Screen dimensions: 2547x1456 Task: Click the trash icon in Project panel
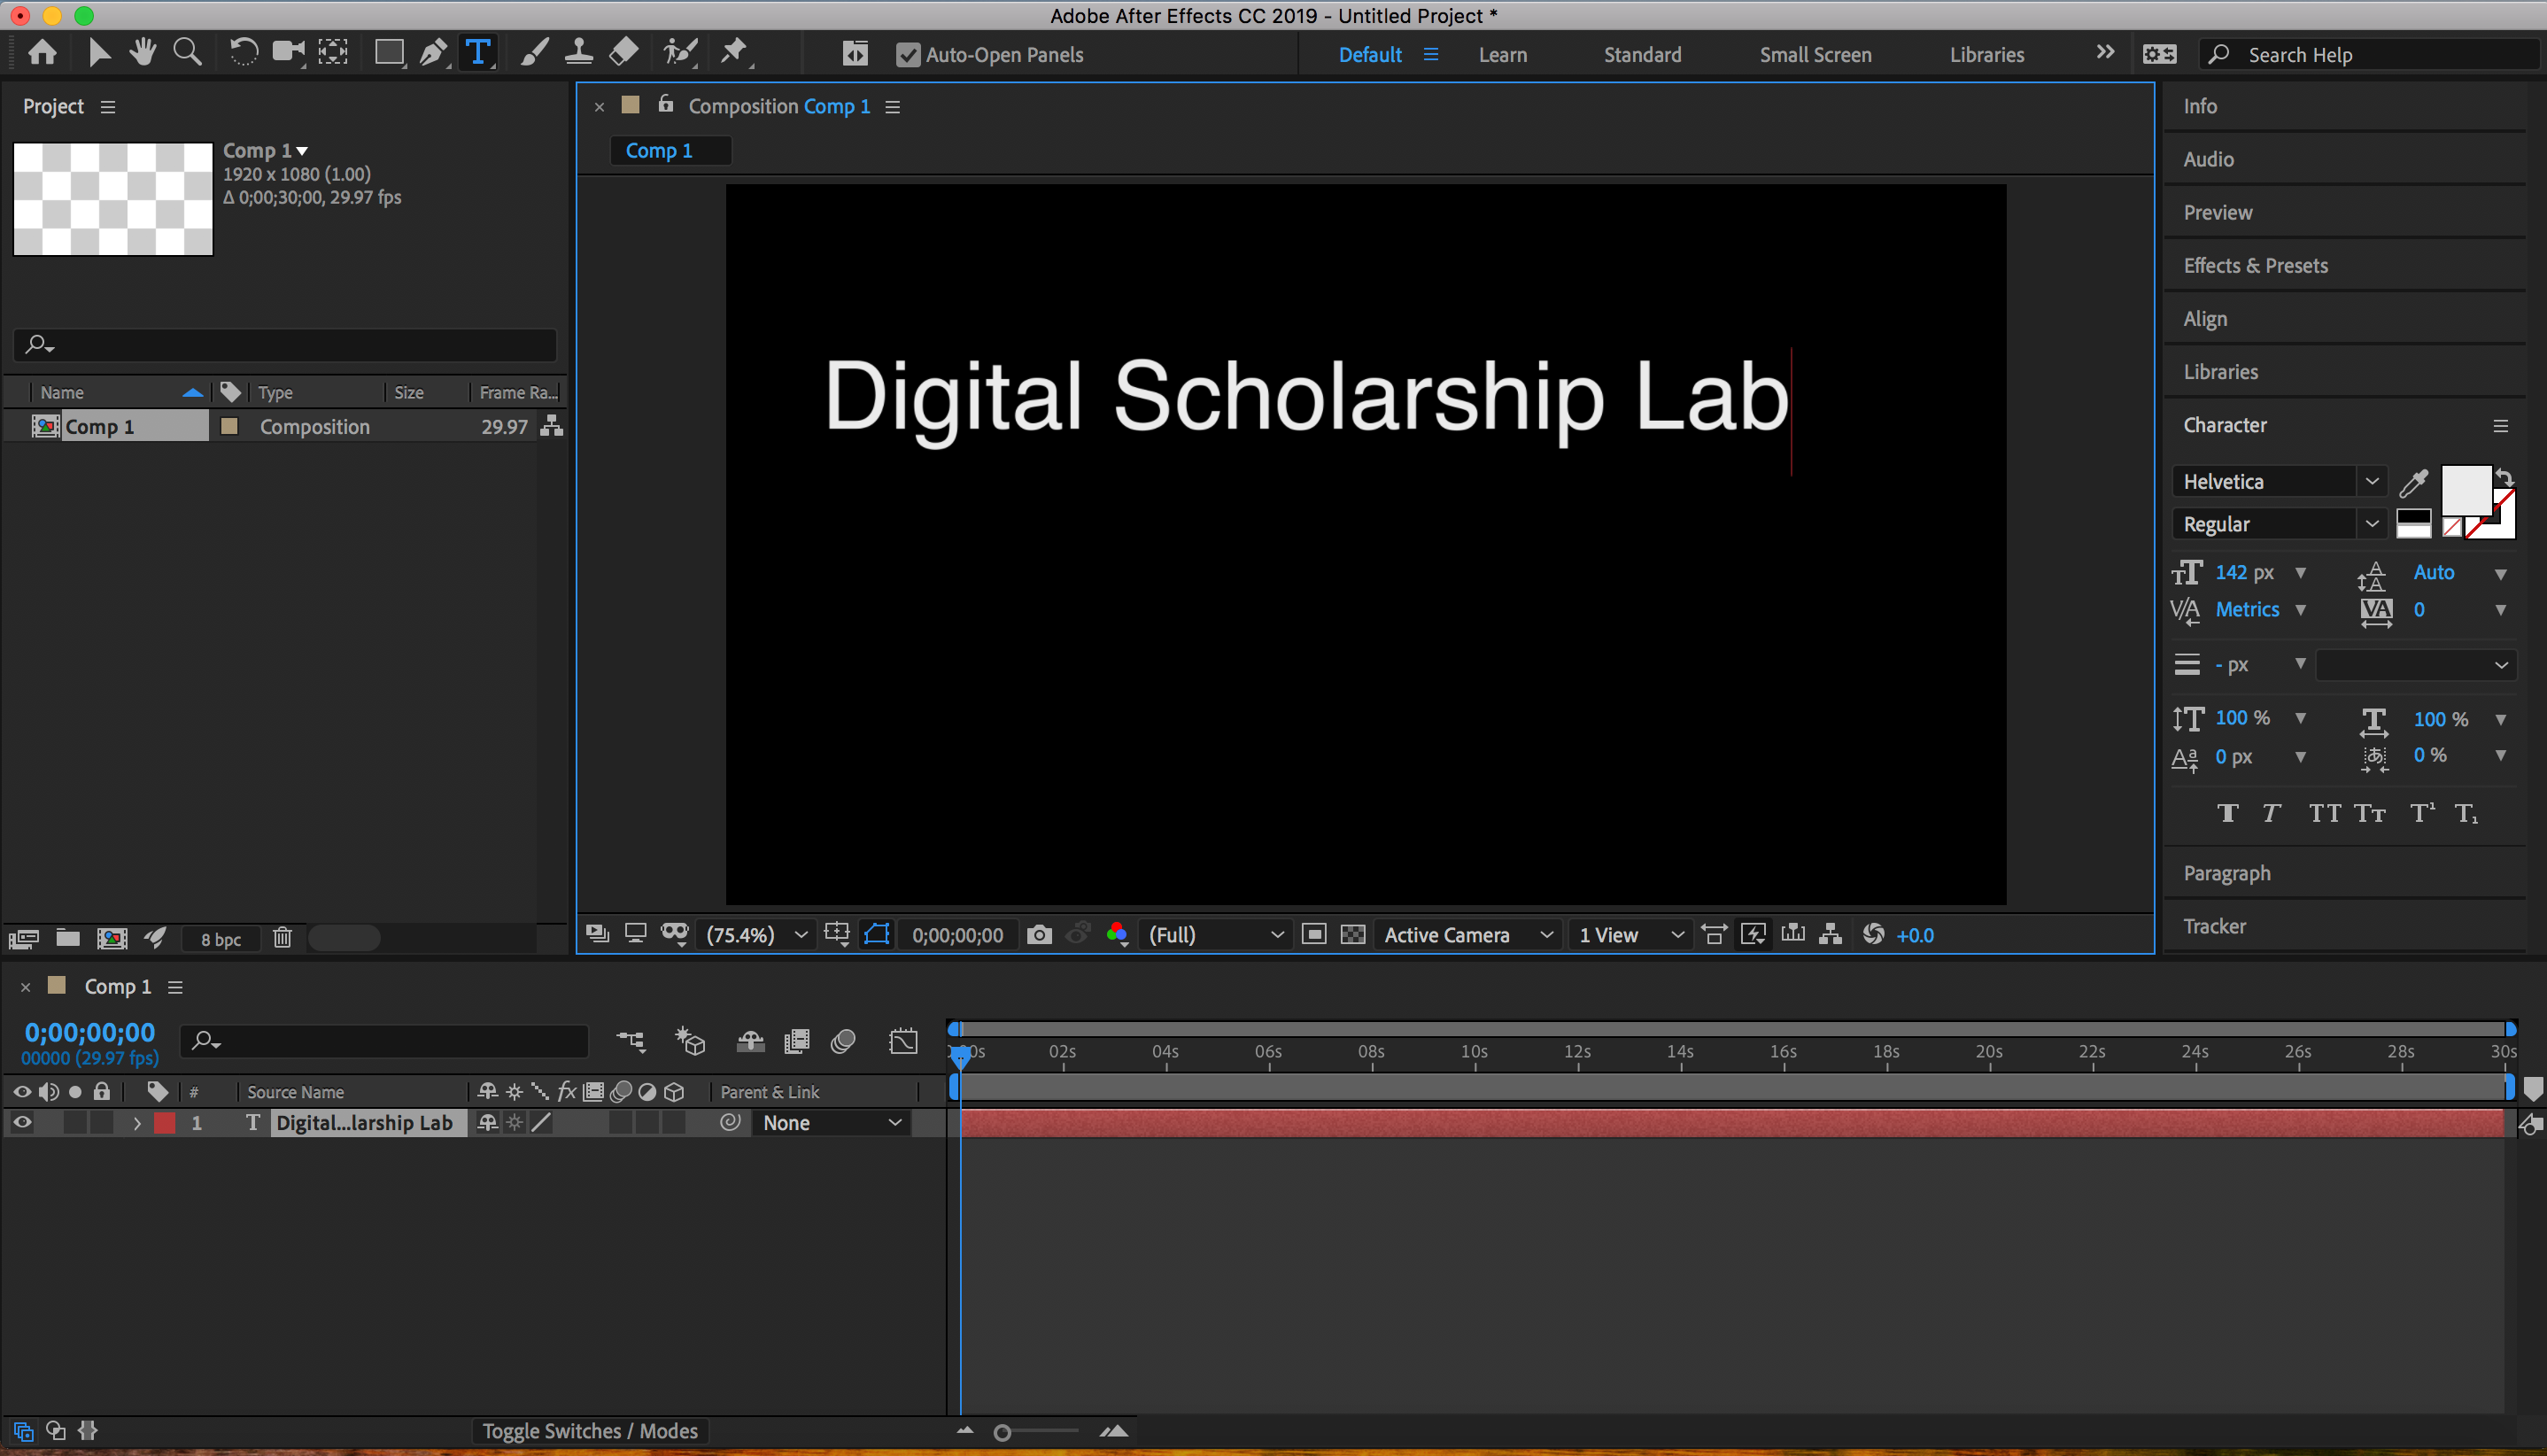(283, 938)
